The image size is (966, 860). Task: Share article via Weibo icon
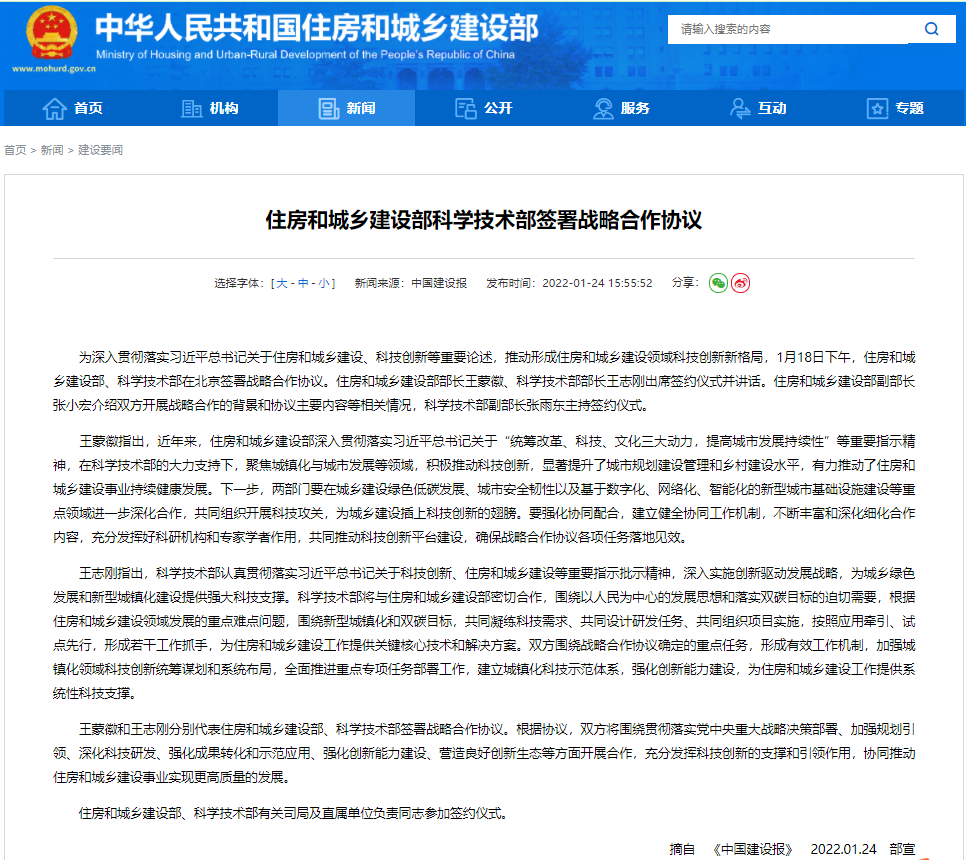pos(741,283)
